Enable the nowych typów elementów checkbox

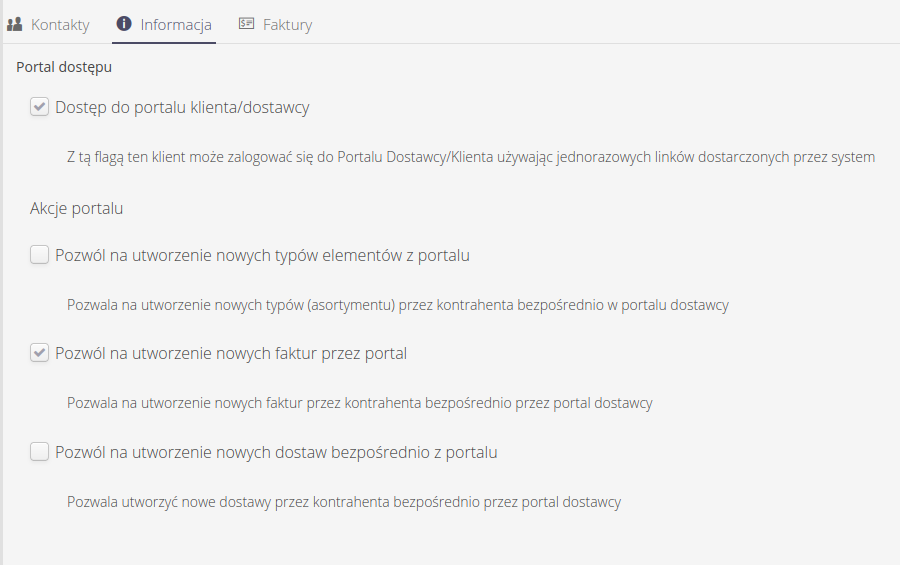pyautogui.click(x=40, y=255)
